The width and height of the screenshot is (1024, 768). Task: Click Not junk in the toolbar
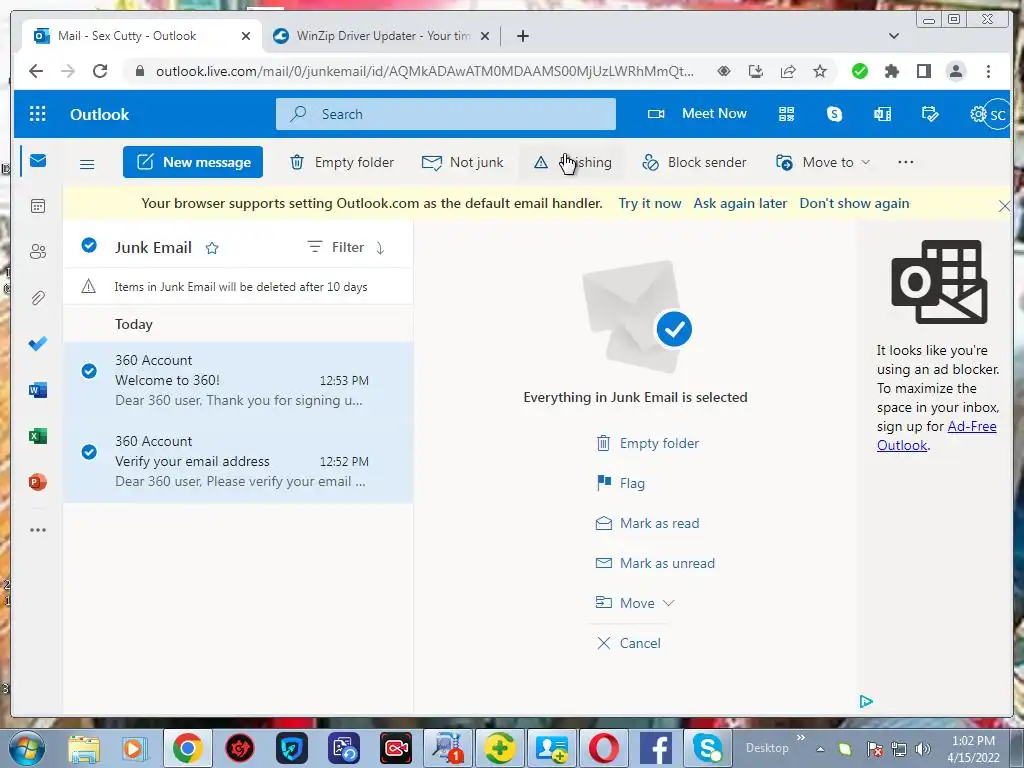tap(462, 162)
